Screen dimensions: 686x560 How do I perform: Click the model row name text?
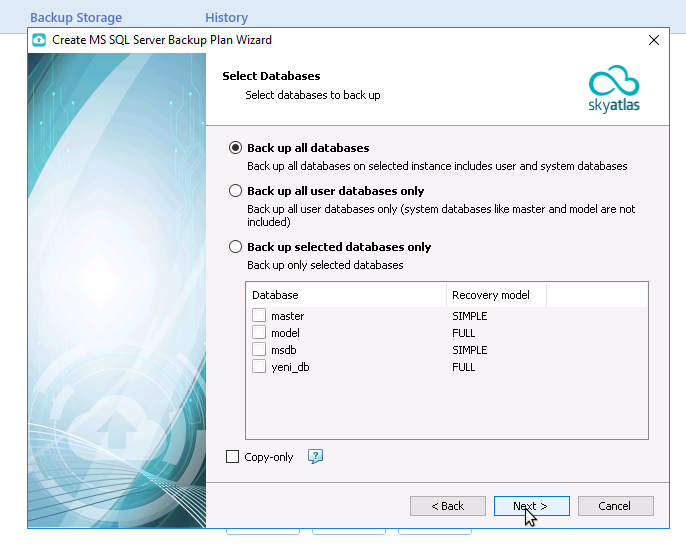285,333
